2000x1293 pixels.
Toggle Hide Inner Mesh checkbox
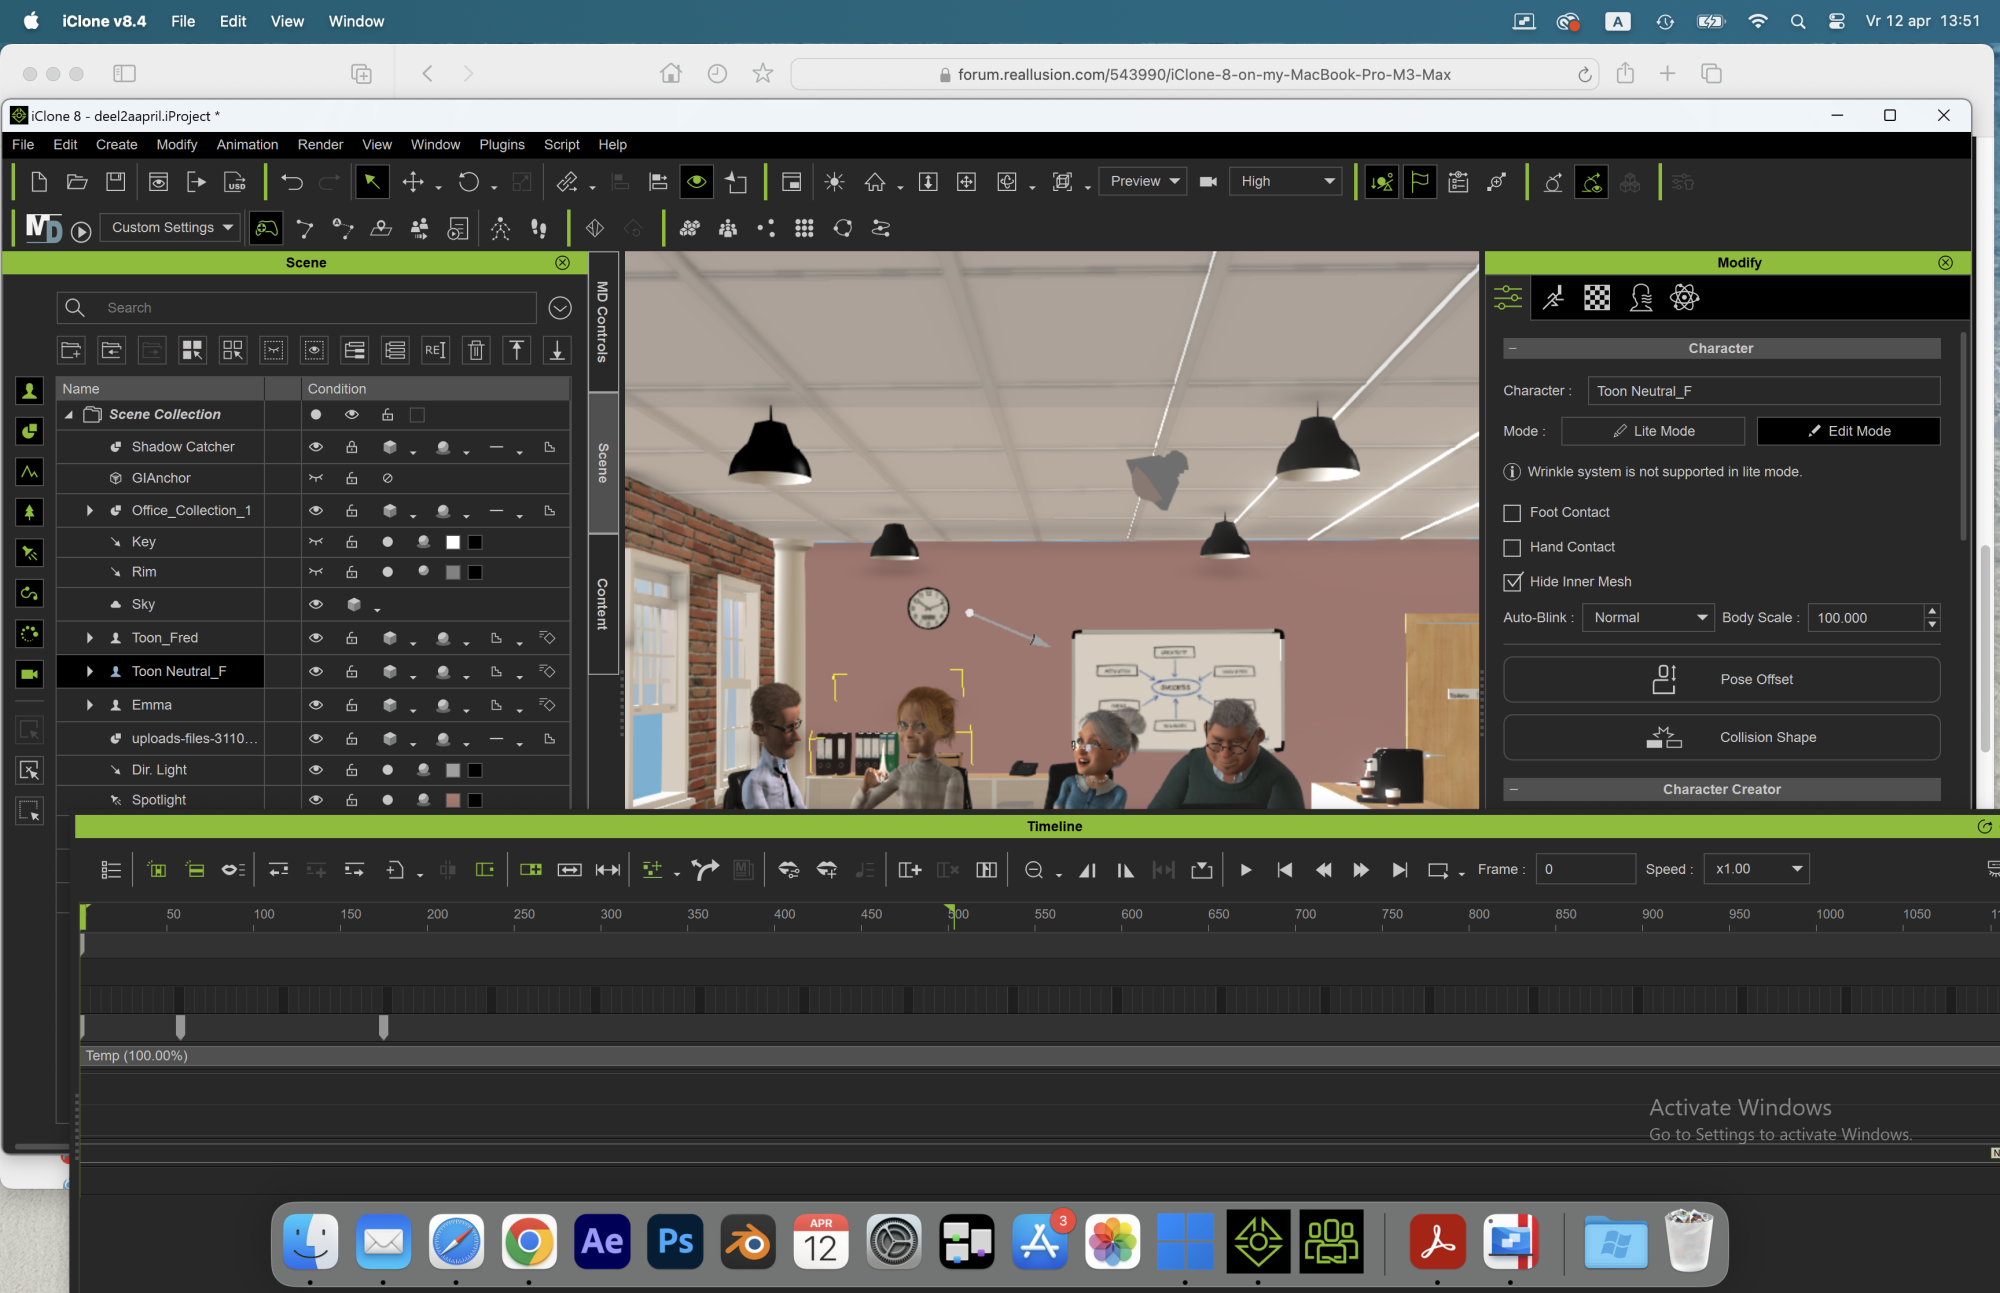(x=1513, y=580)
